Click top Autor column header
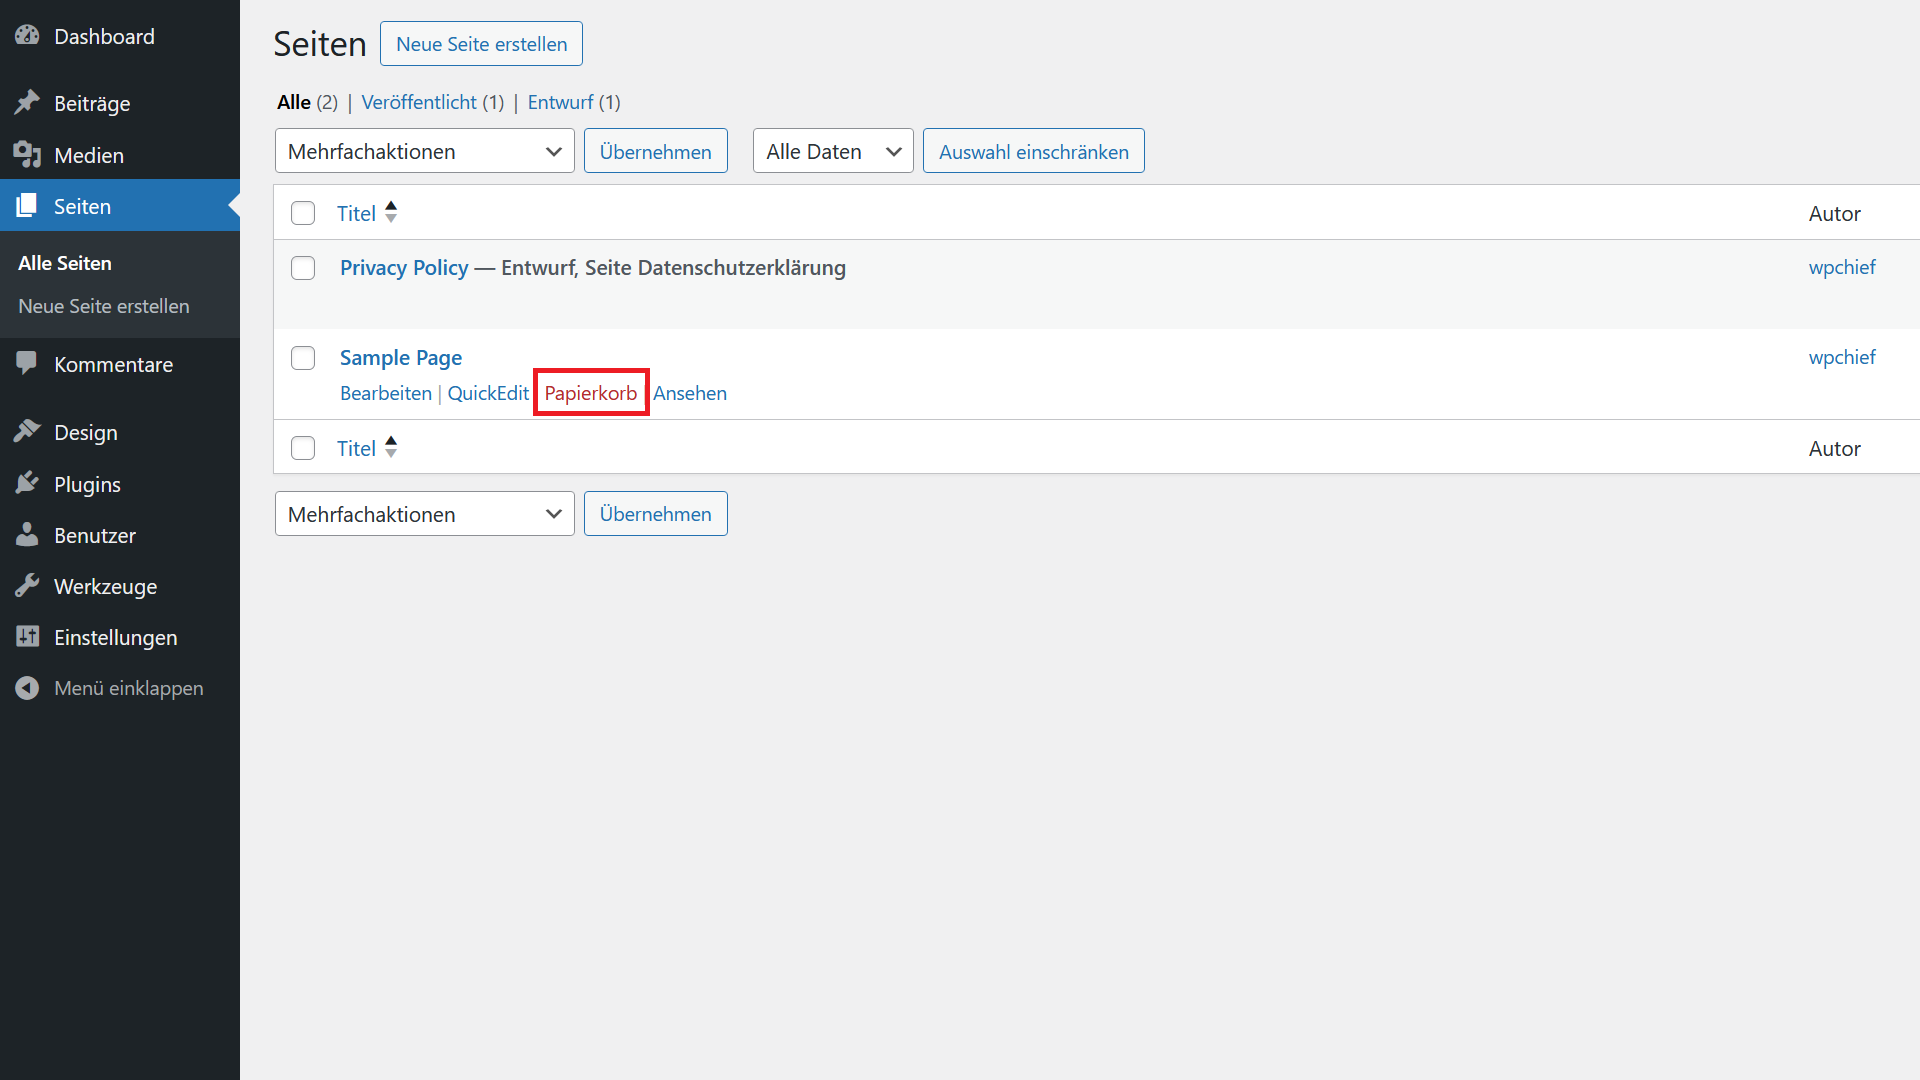 point(1834,213)
